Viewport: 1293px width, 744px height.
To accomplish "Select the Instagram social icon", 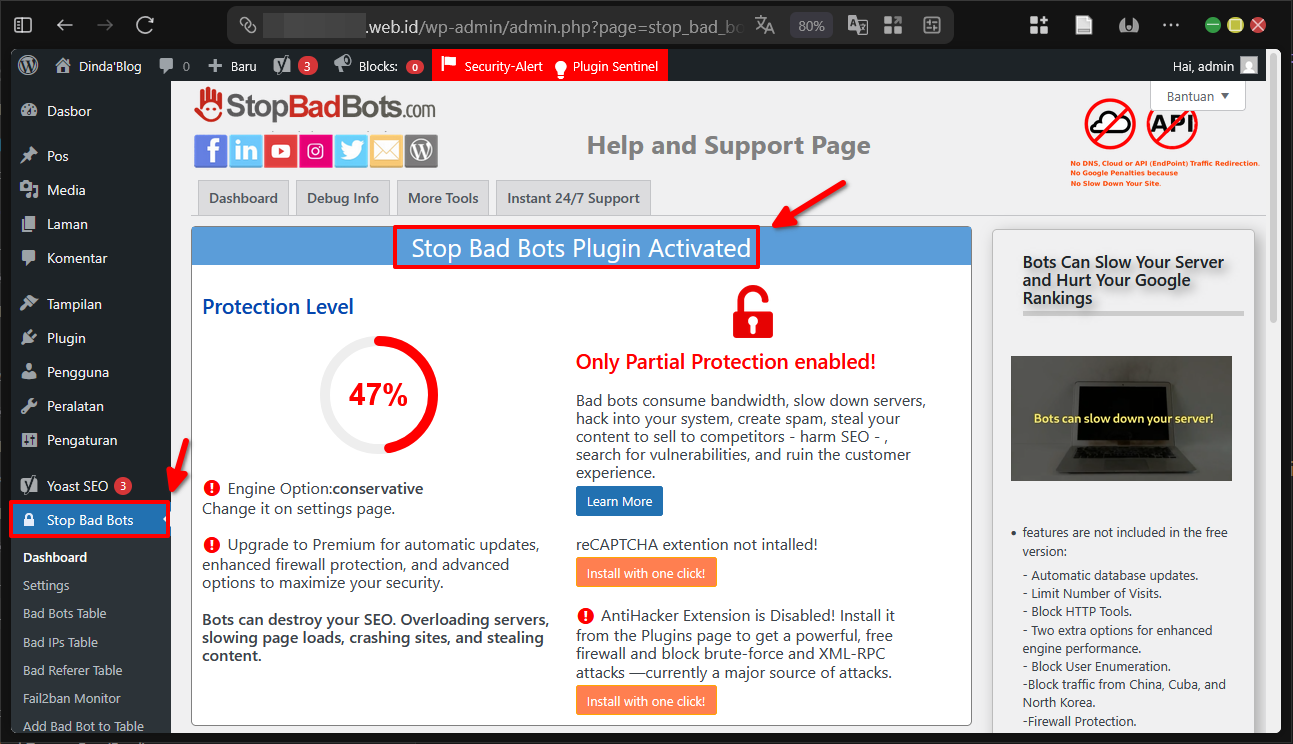I will coord(315,151).
